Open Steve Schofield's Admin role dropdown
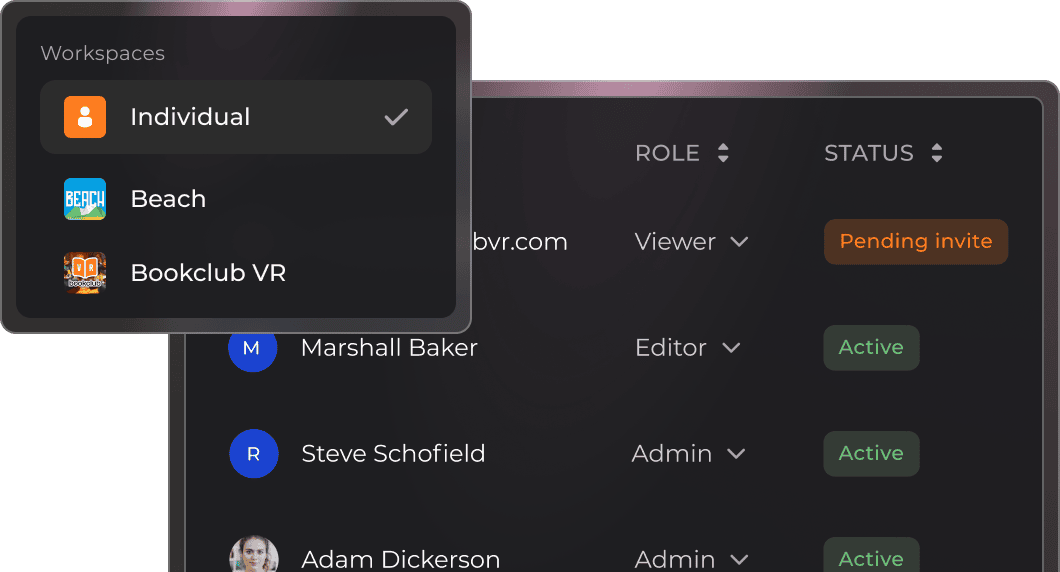The image size is (1060, 572). tap(688, 454)
